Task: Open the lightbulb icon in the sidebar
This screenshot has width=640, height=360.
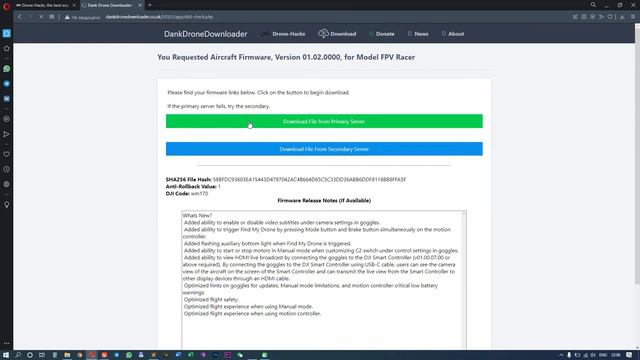Action: tap(7, 204)
